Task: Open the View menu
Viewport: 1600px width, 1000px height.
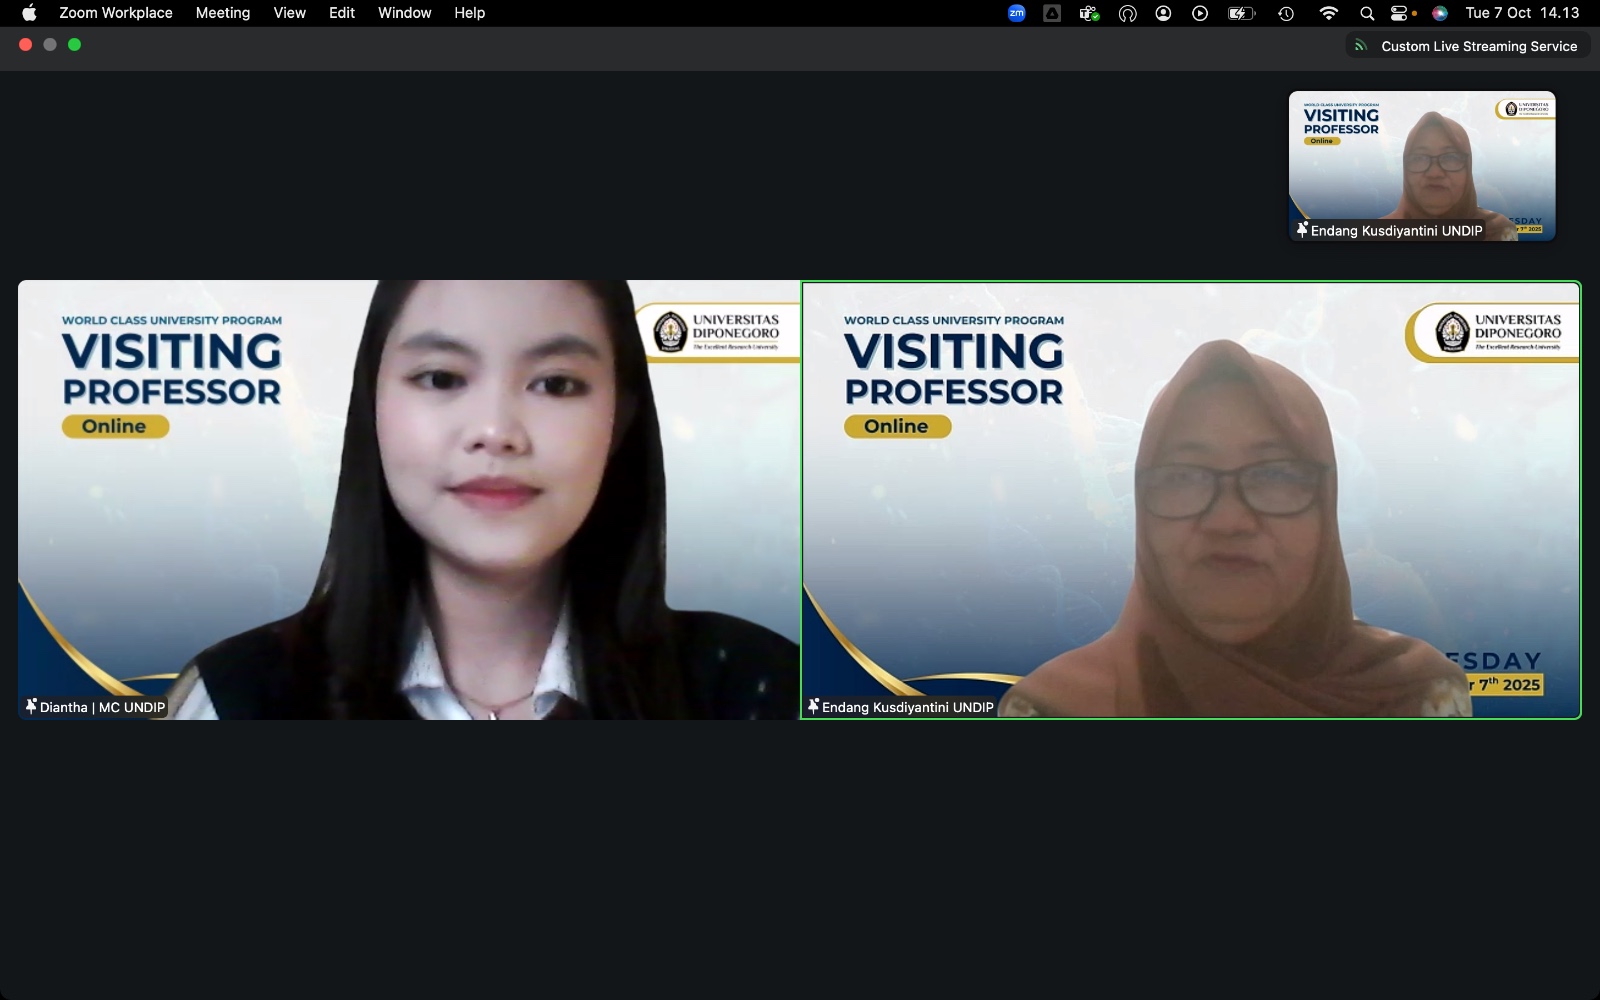Action: pyautogui.click(x=289, y=13)
